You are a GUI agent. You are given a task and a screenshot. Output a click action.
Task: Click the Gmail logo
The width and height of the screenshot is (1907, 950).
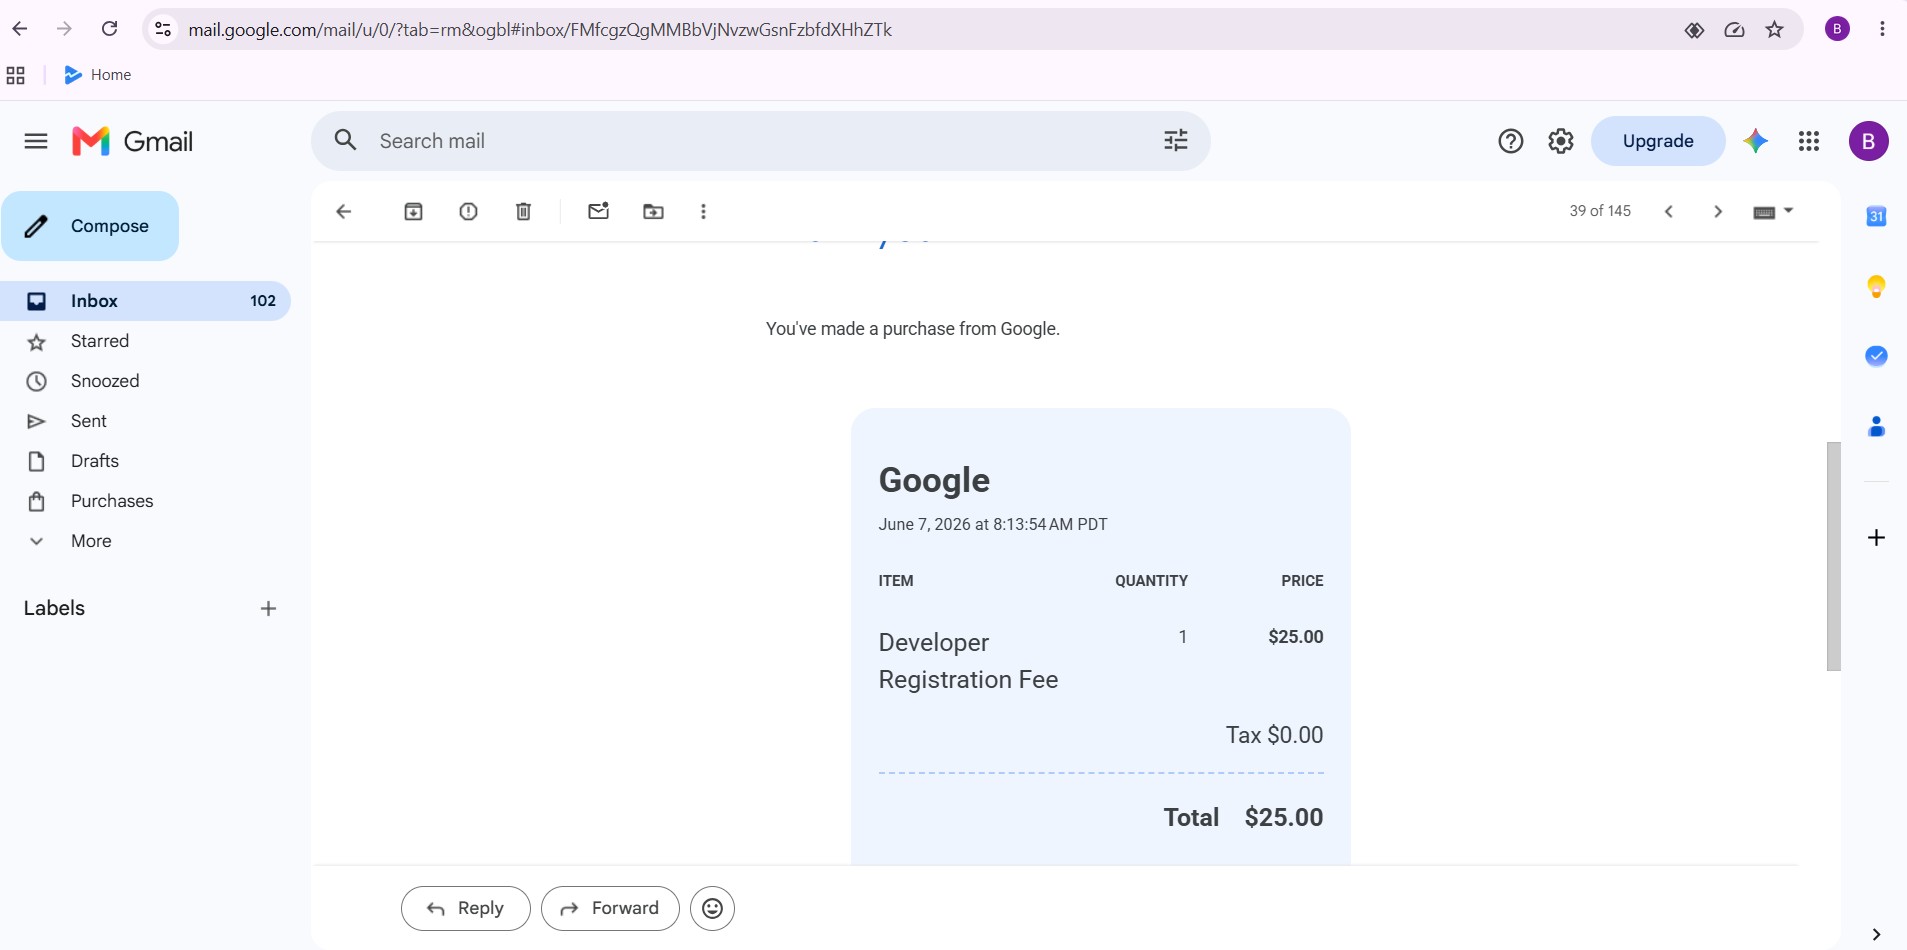click(133, 141)
